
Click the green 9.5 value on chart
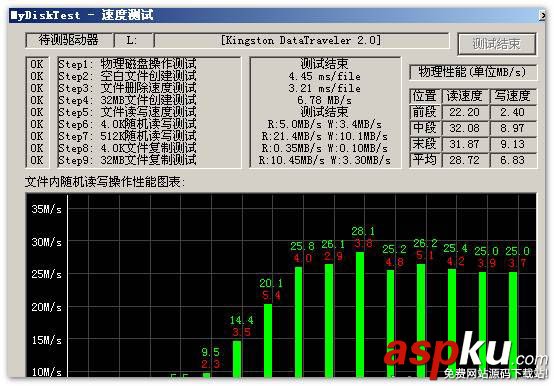[x=211, y=352]
